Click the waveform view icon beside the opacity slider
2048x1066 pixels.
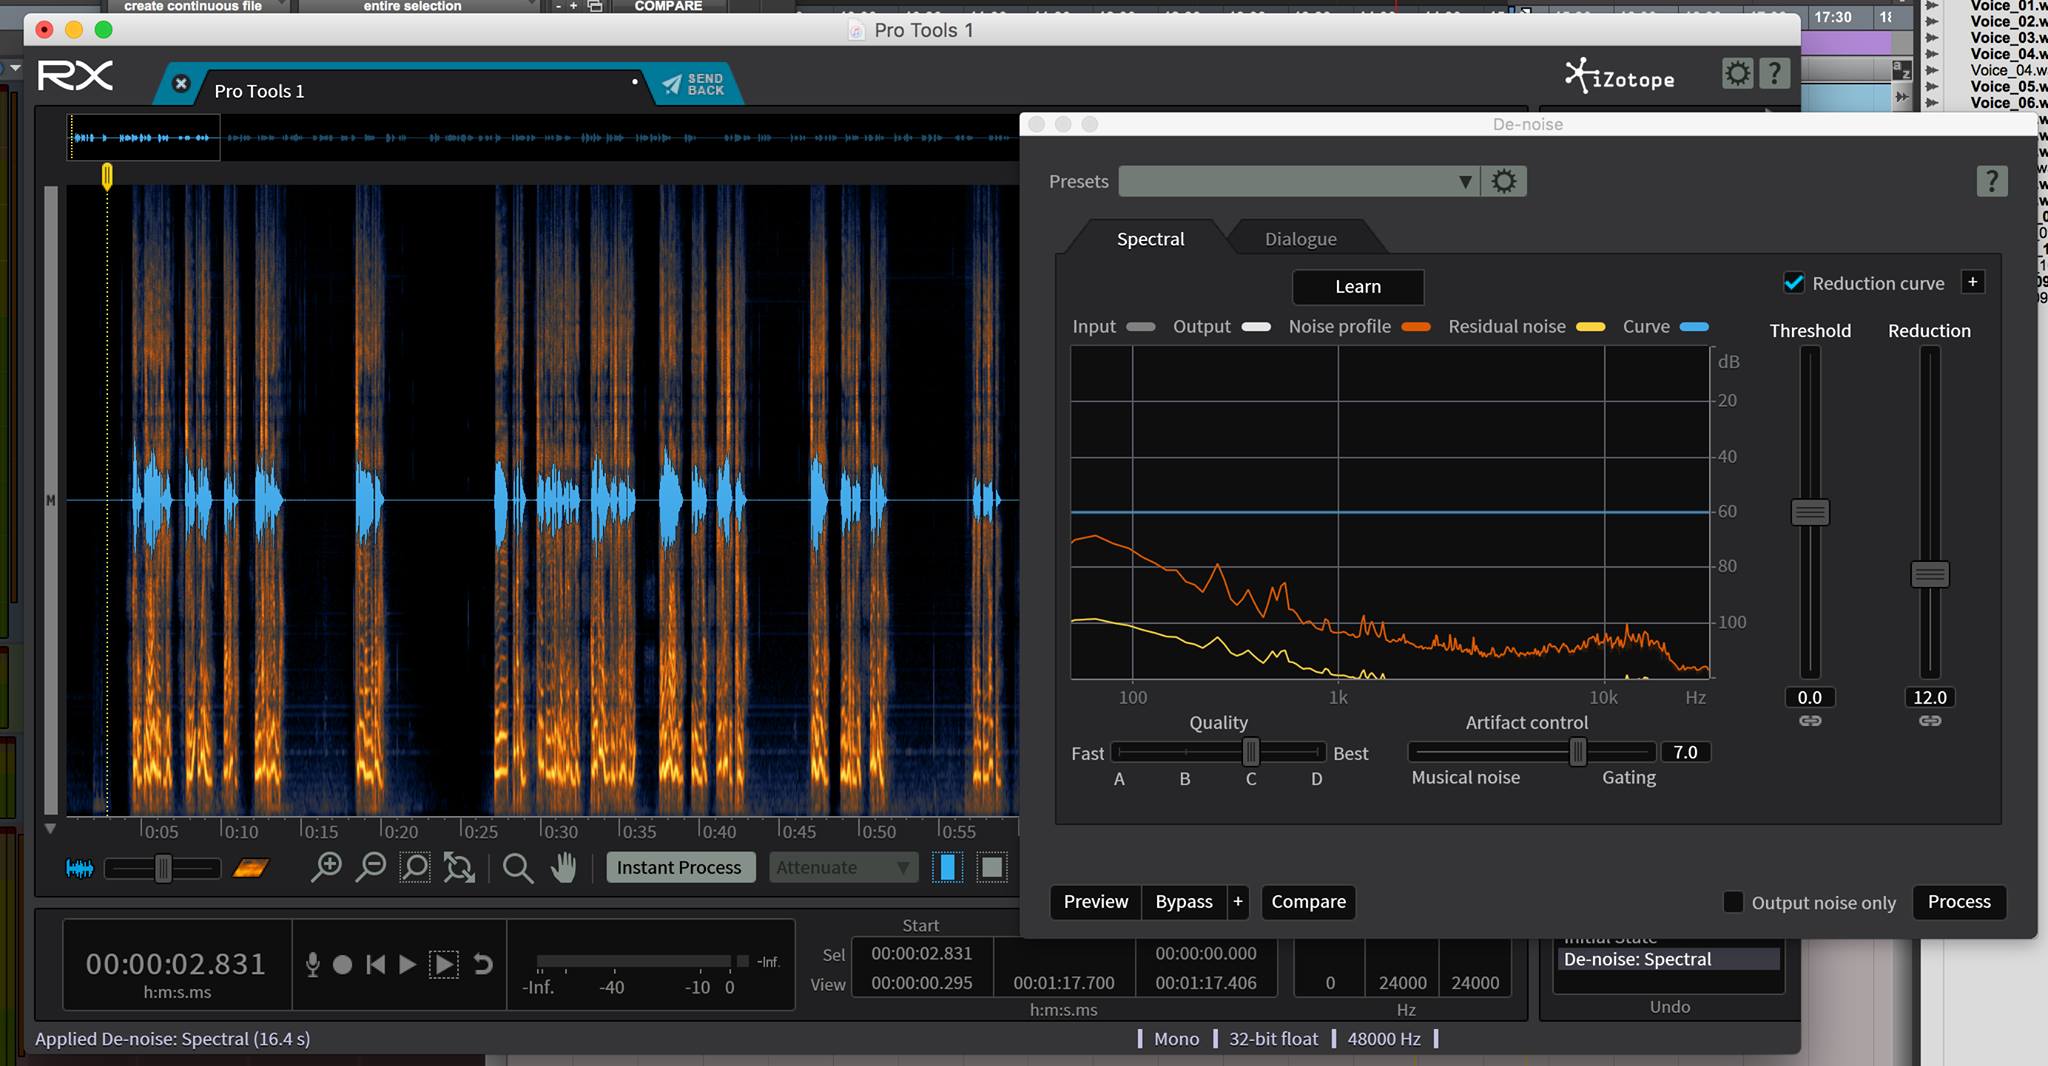click(79, 868)
